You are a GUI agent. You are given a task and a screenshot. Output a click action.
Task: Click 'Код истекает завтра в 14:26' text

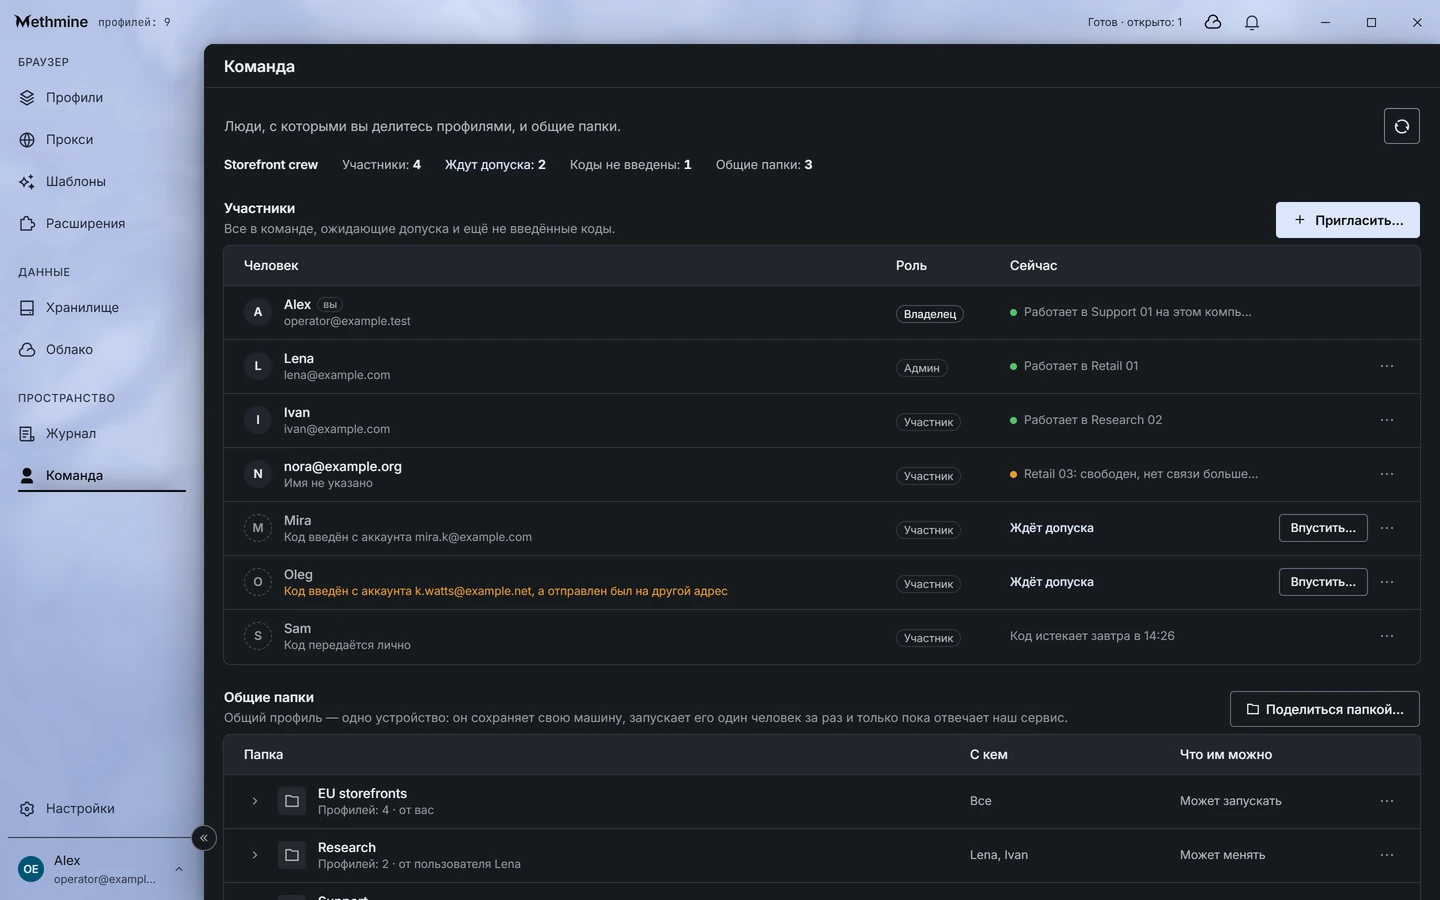[1092, 636]
